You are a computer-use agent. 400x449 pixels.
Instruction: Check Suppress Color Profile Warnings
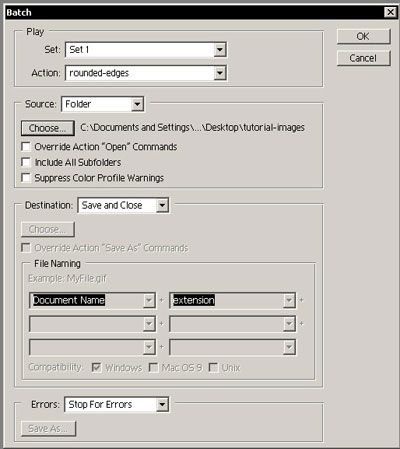(26, 178)
